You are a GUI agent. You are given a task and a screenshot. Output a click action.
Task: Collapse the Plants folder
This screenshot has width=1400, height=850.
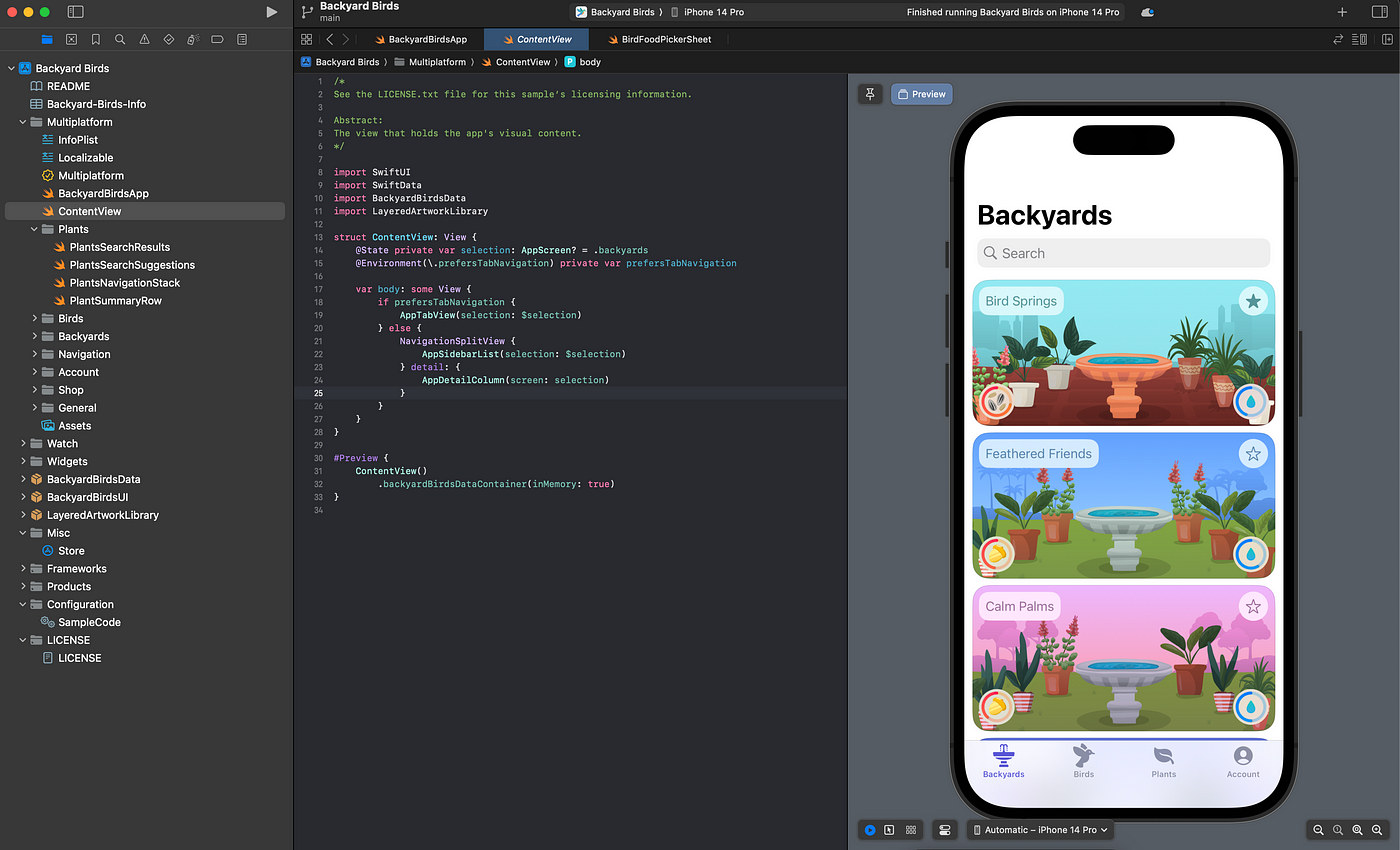coord(35,229)
